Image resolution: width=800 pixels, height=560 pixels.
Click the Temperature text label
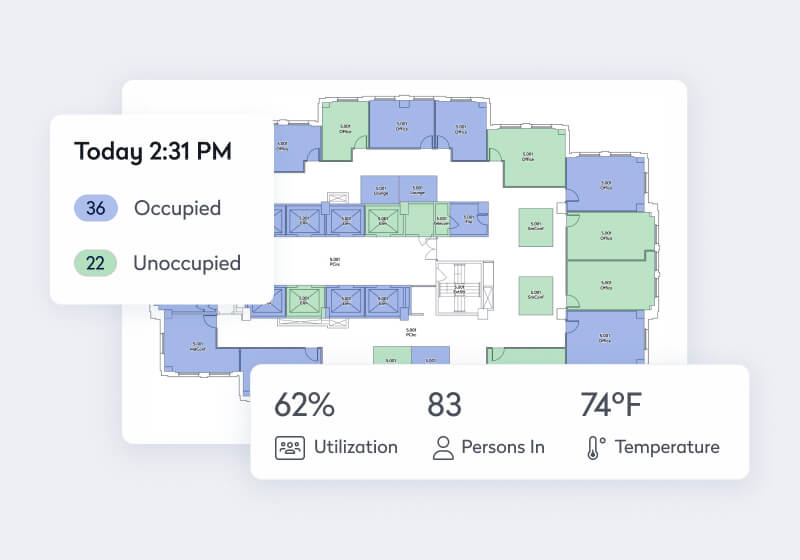(667, 447)
